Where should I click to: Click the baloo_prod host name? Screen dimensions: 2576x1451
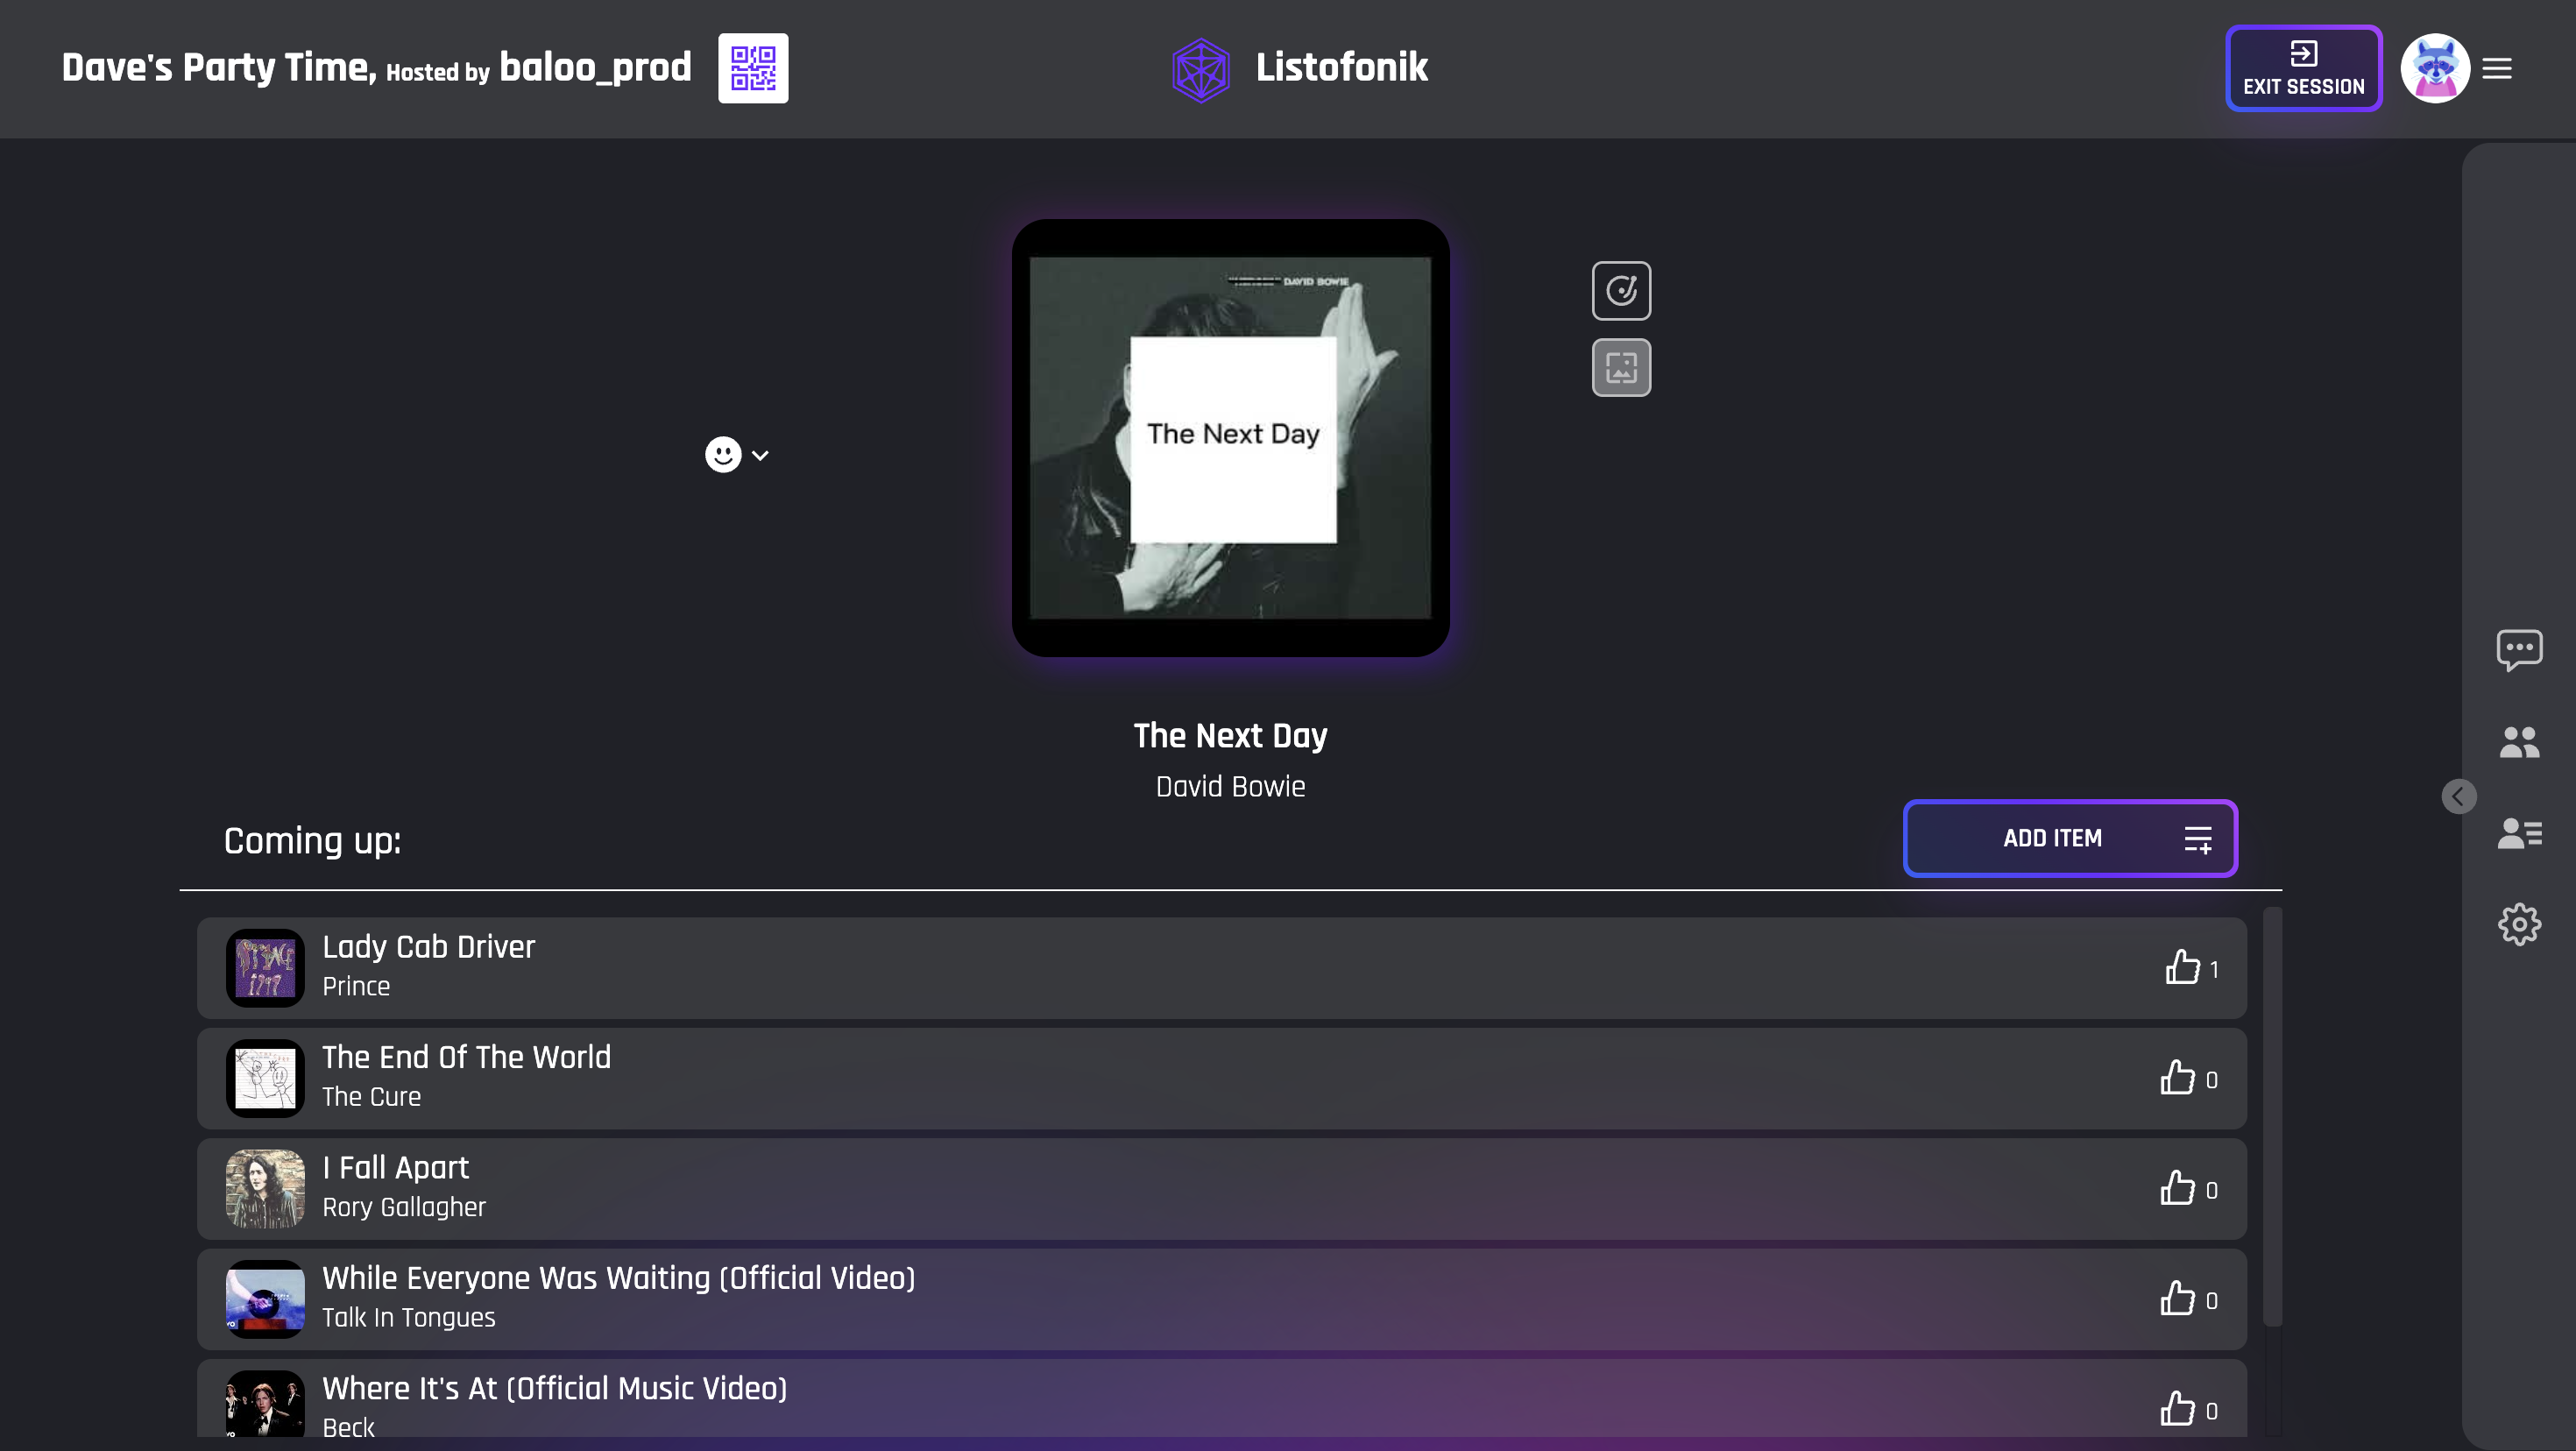coord(595,67)
